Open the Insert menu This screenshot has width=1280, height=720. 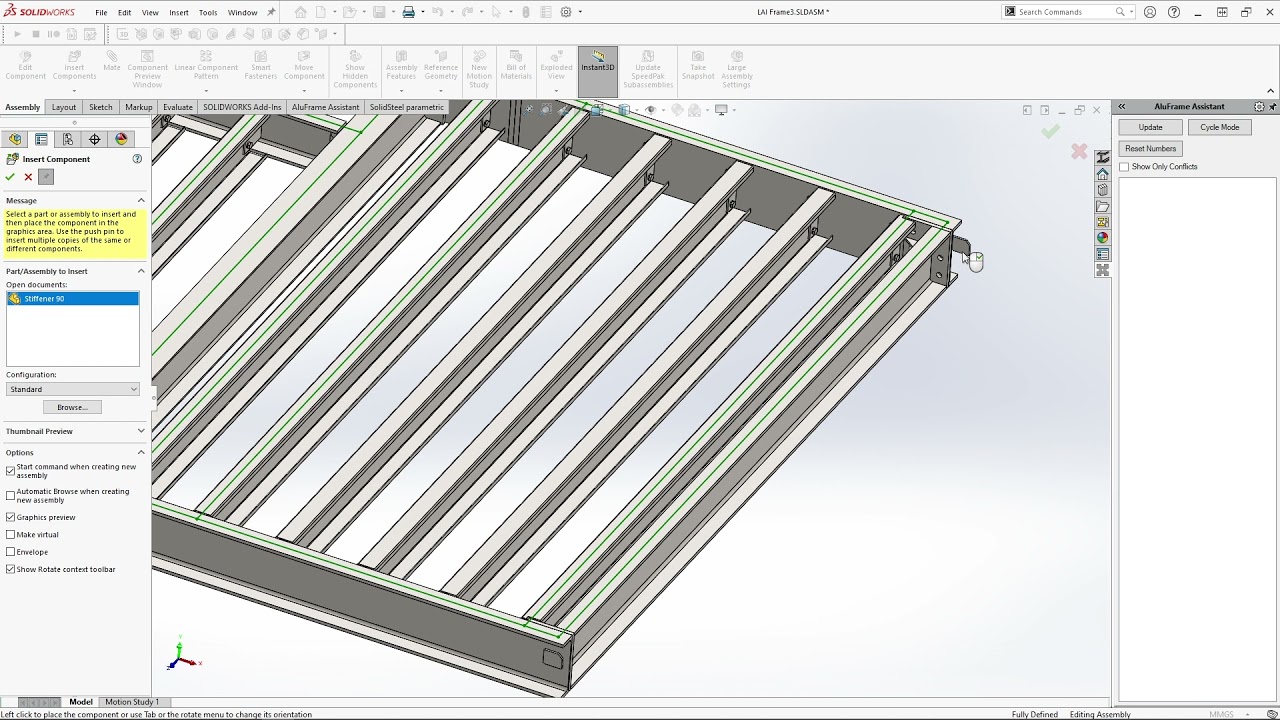179,12
